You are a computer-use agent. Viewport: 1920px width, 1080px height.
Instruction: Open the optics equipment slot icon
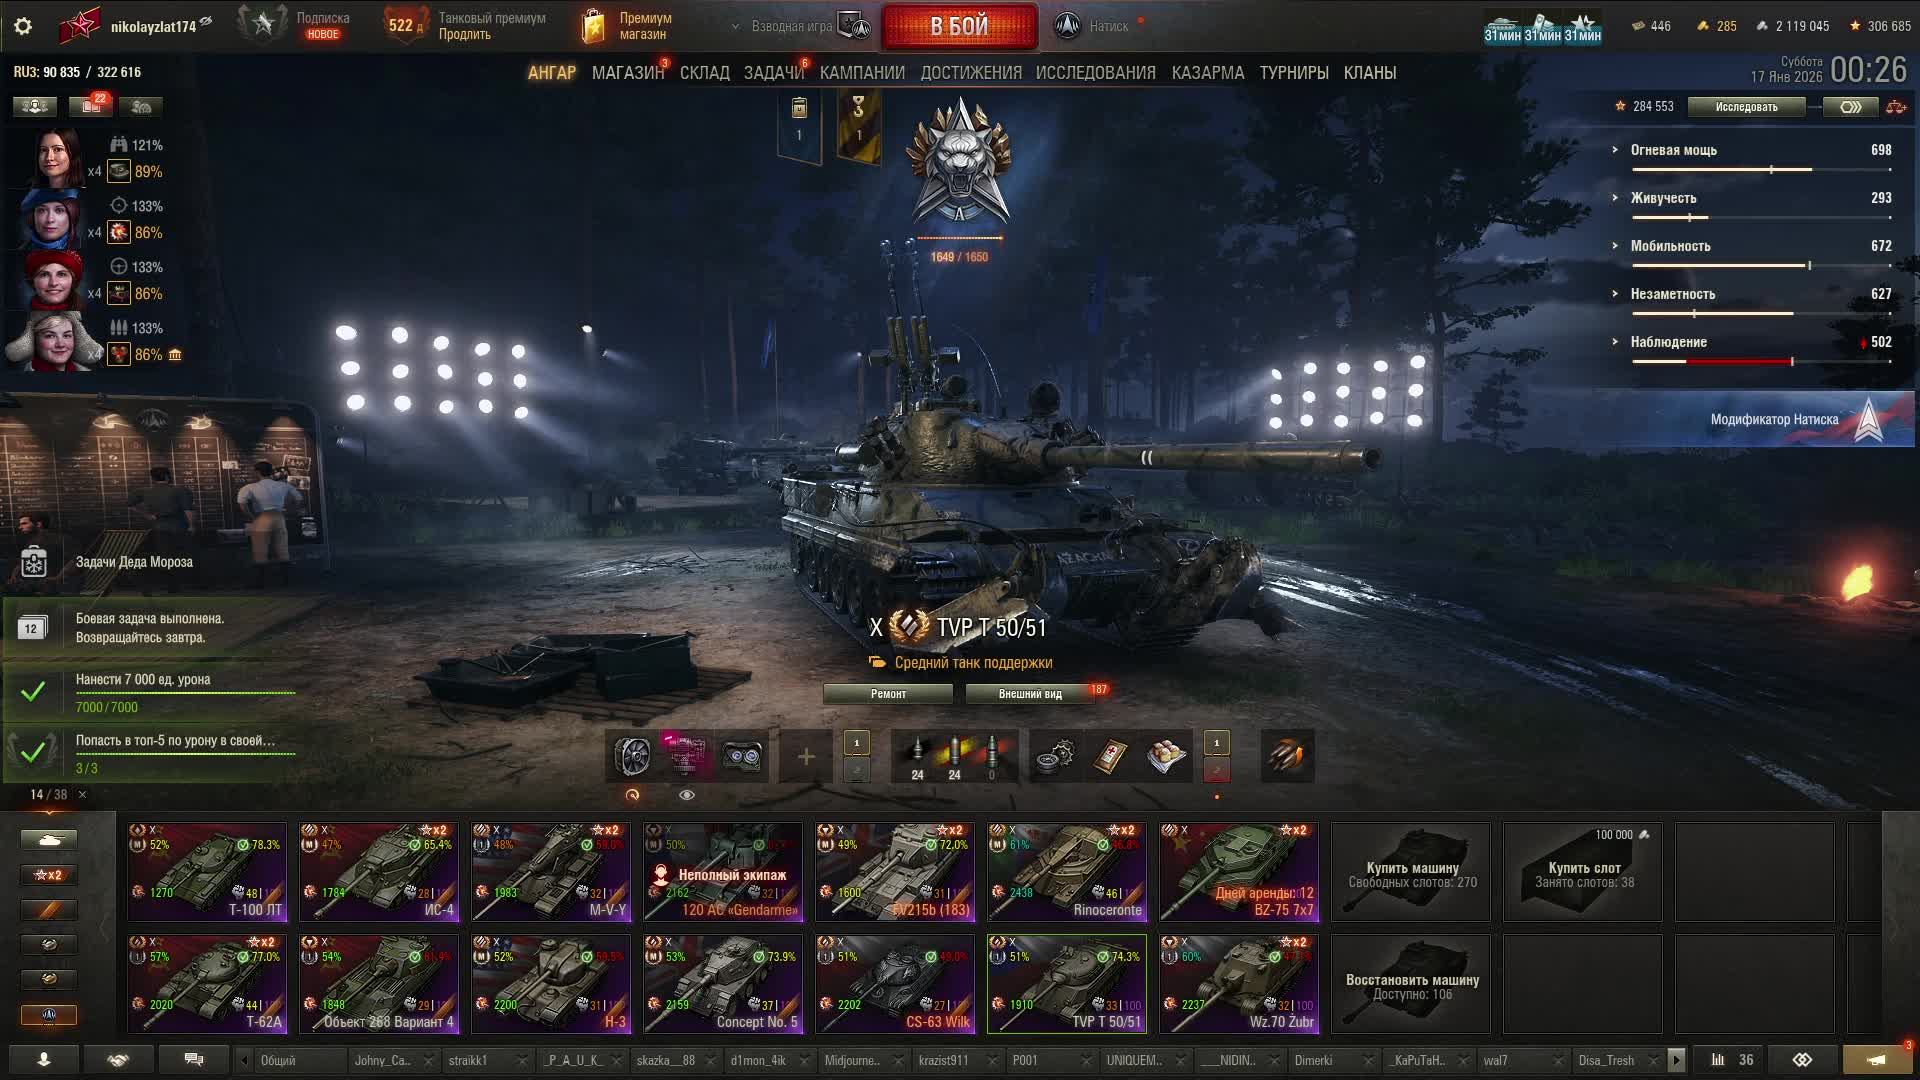pyautogui.click(x=742, y=756)
